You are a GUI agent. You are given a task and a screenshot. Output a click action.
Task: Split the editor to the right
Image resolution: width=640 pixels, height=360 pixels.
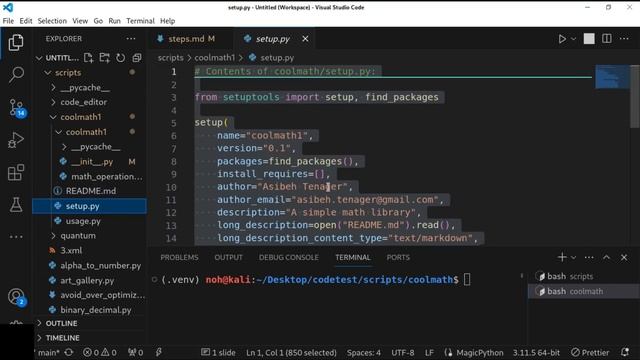(607, 39)
